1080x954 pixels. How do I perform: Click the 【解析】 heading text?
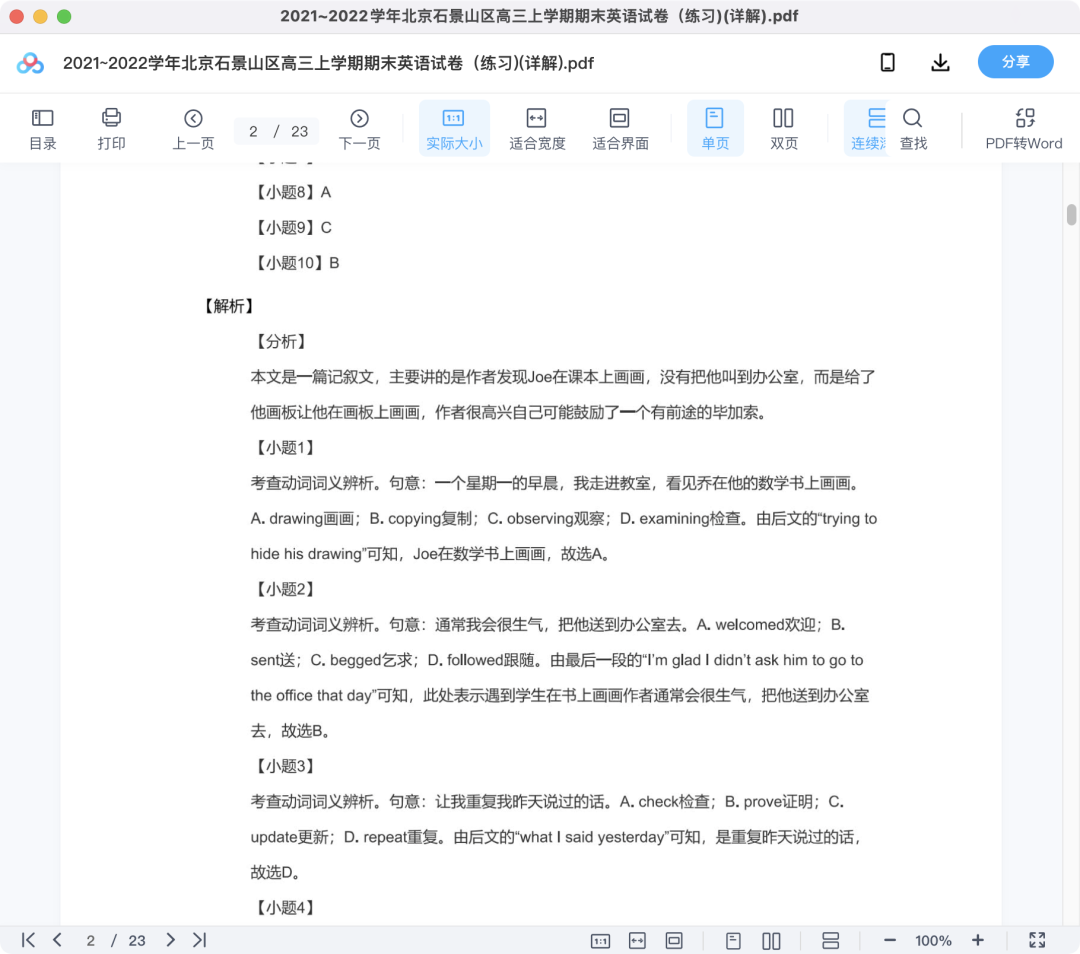[x=229, y=306]
